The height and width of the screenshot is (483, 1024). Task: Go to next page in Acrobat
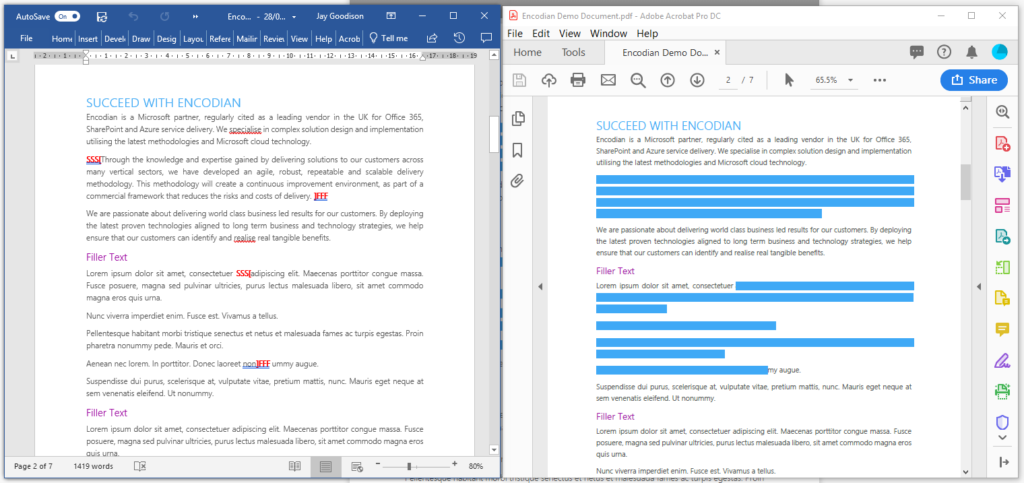coord(697,80)
